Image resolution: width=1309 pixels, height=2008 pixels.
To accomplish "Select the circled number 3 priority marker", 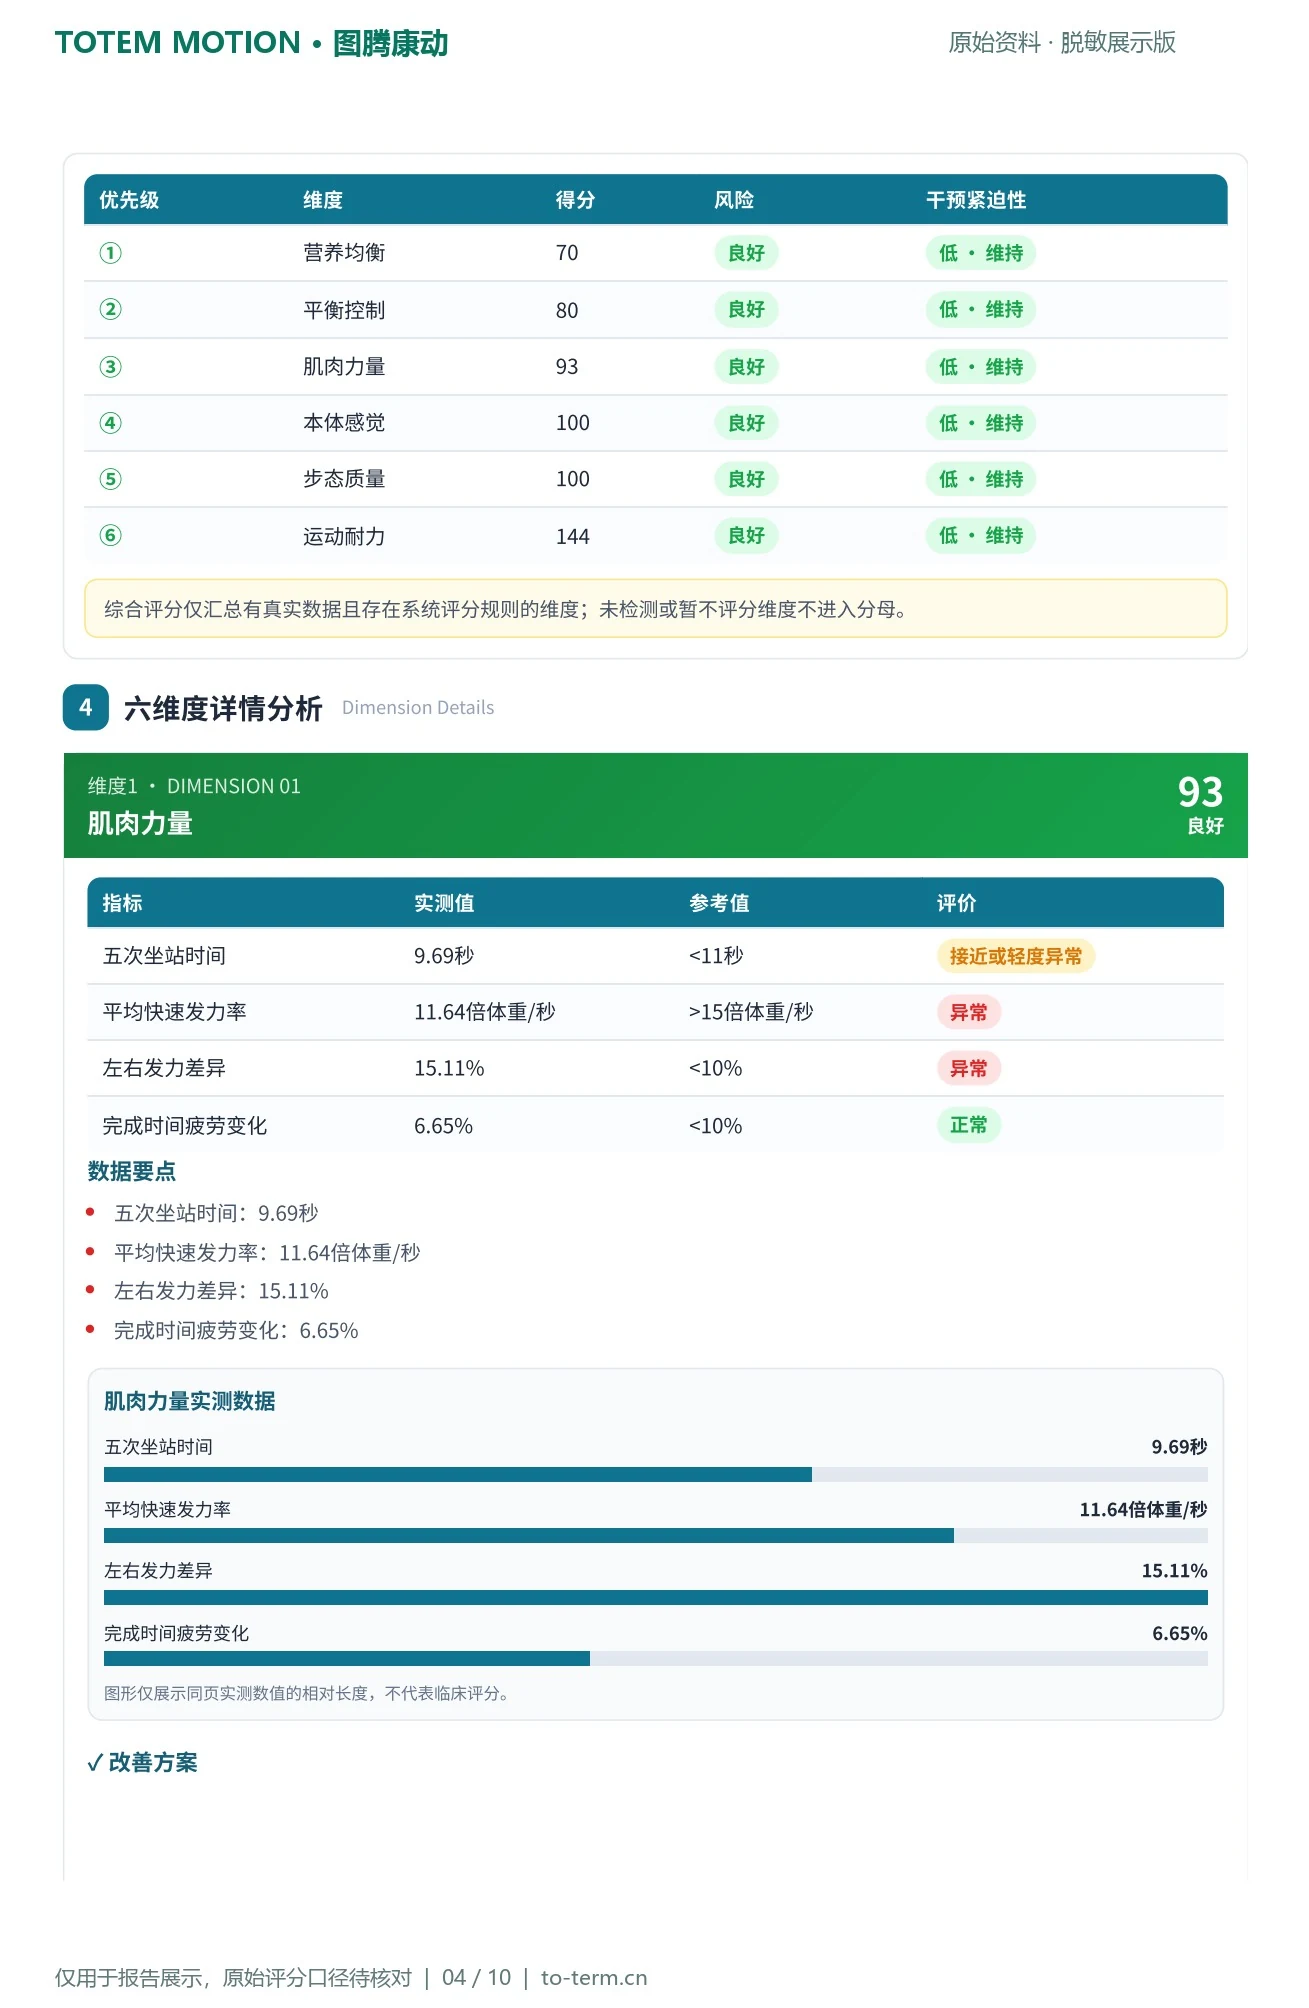I will click(x=111, y=367).
